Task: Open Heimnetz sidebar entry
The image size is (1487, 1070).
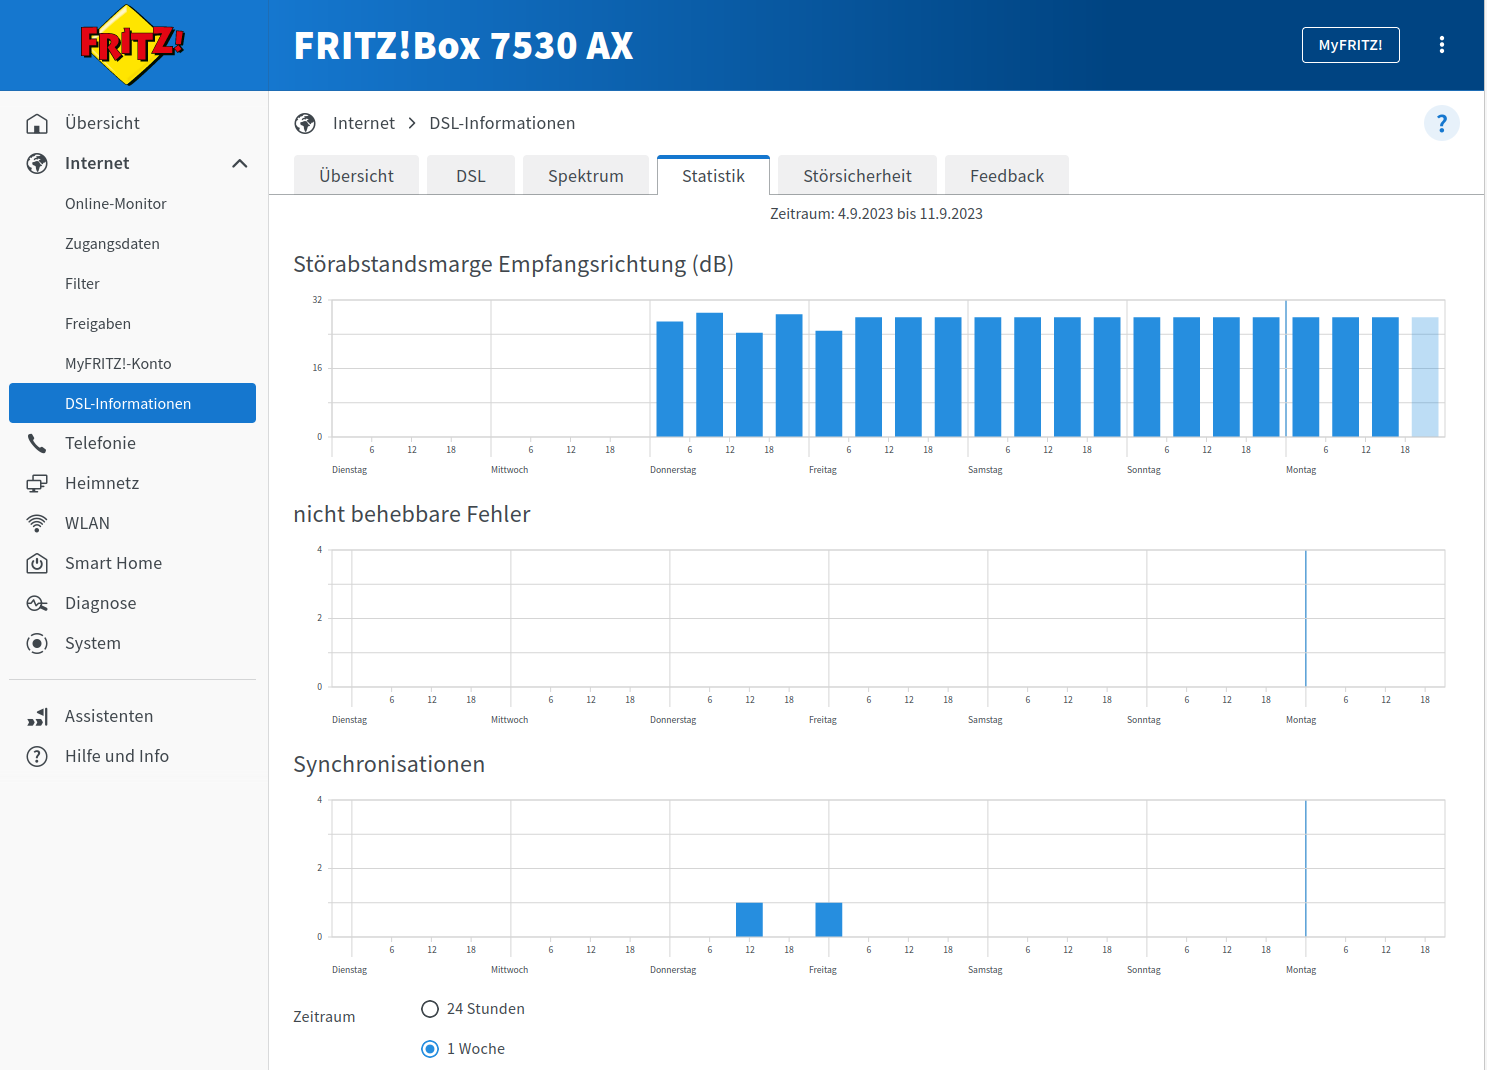Action: pos(132,483)
